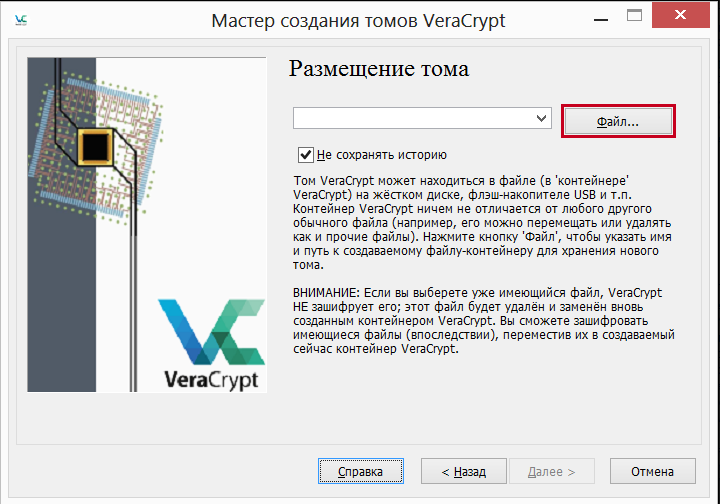Click the Файл... button to choose container file

618,121
